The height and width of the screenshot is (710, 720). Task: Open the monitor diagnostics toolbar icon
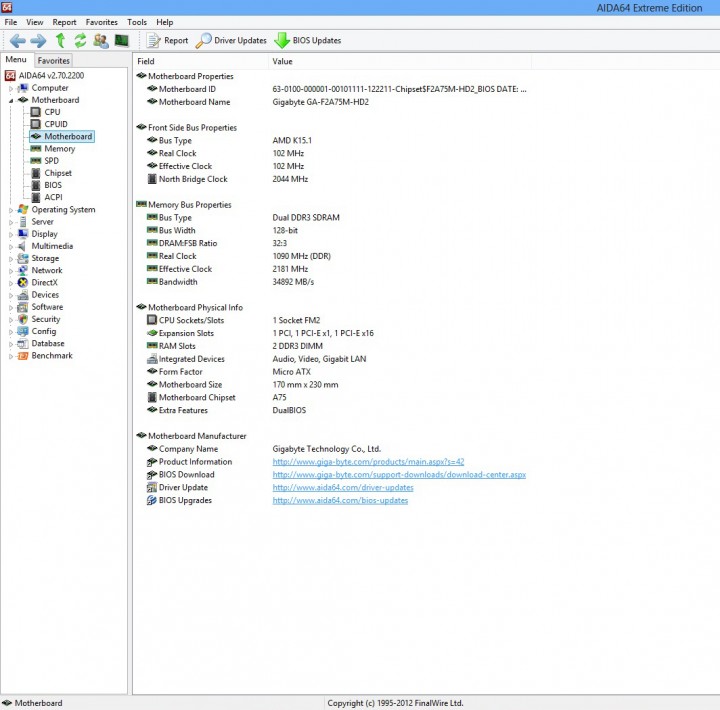point(122,40)
